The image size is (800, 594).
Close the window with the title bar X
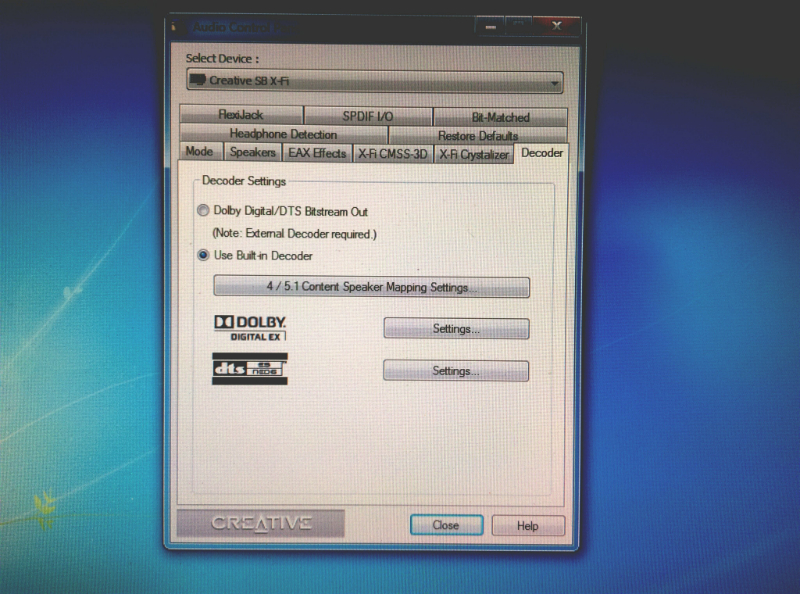557,26
